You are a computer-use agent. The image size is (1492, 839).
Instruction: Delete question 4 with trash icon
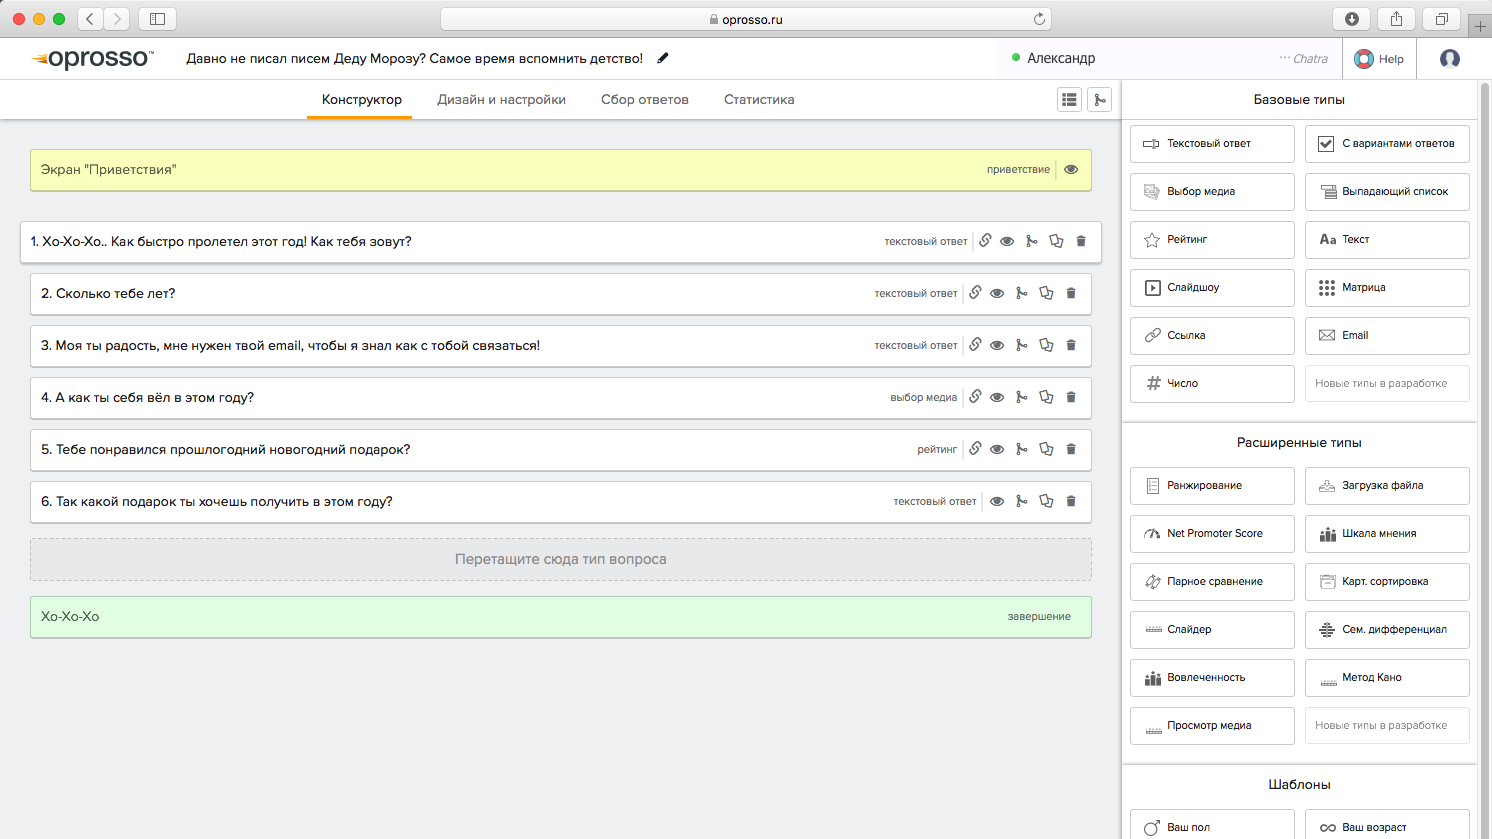pyautogui.click(x=1071, y=397)
